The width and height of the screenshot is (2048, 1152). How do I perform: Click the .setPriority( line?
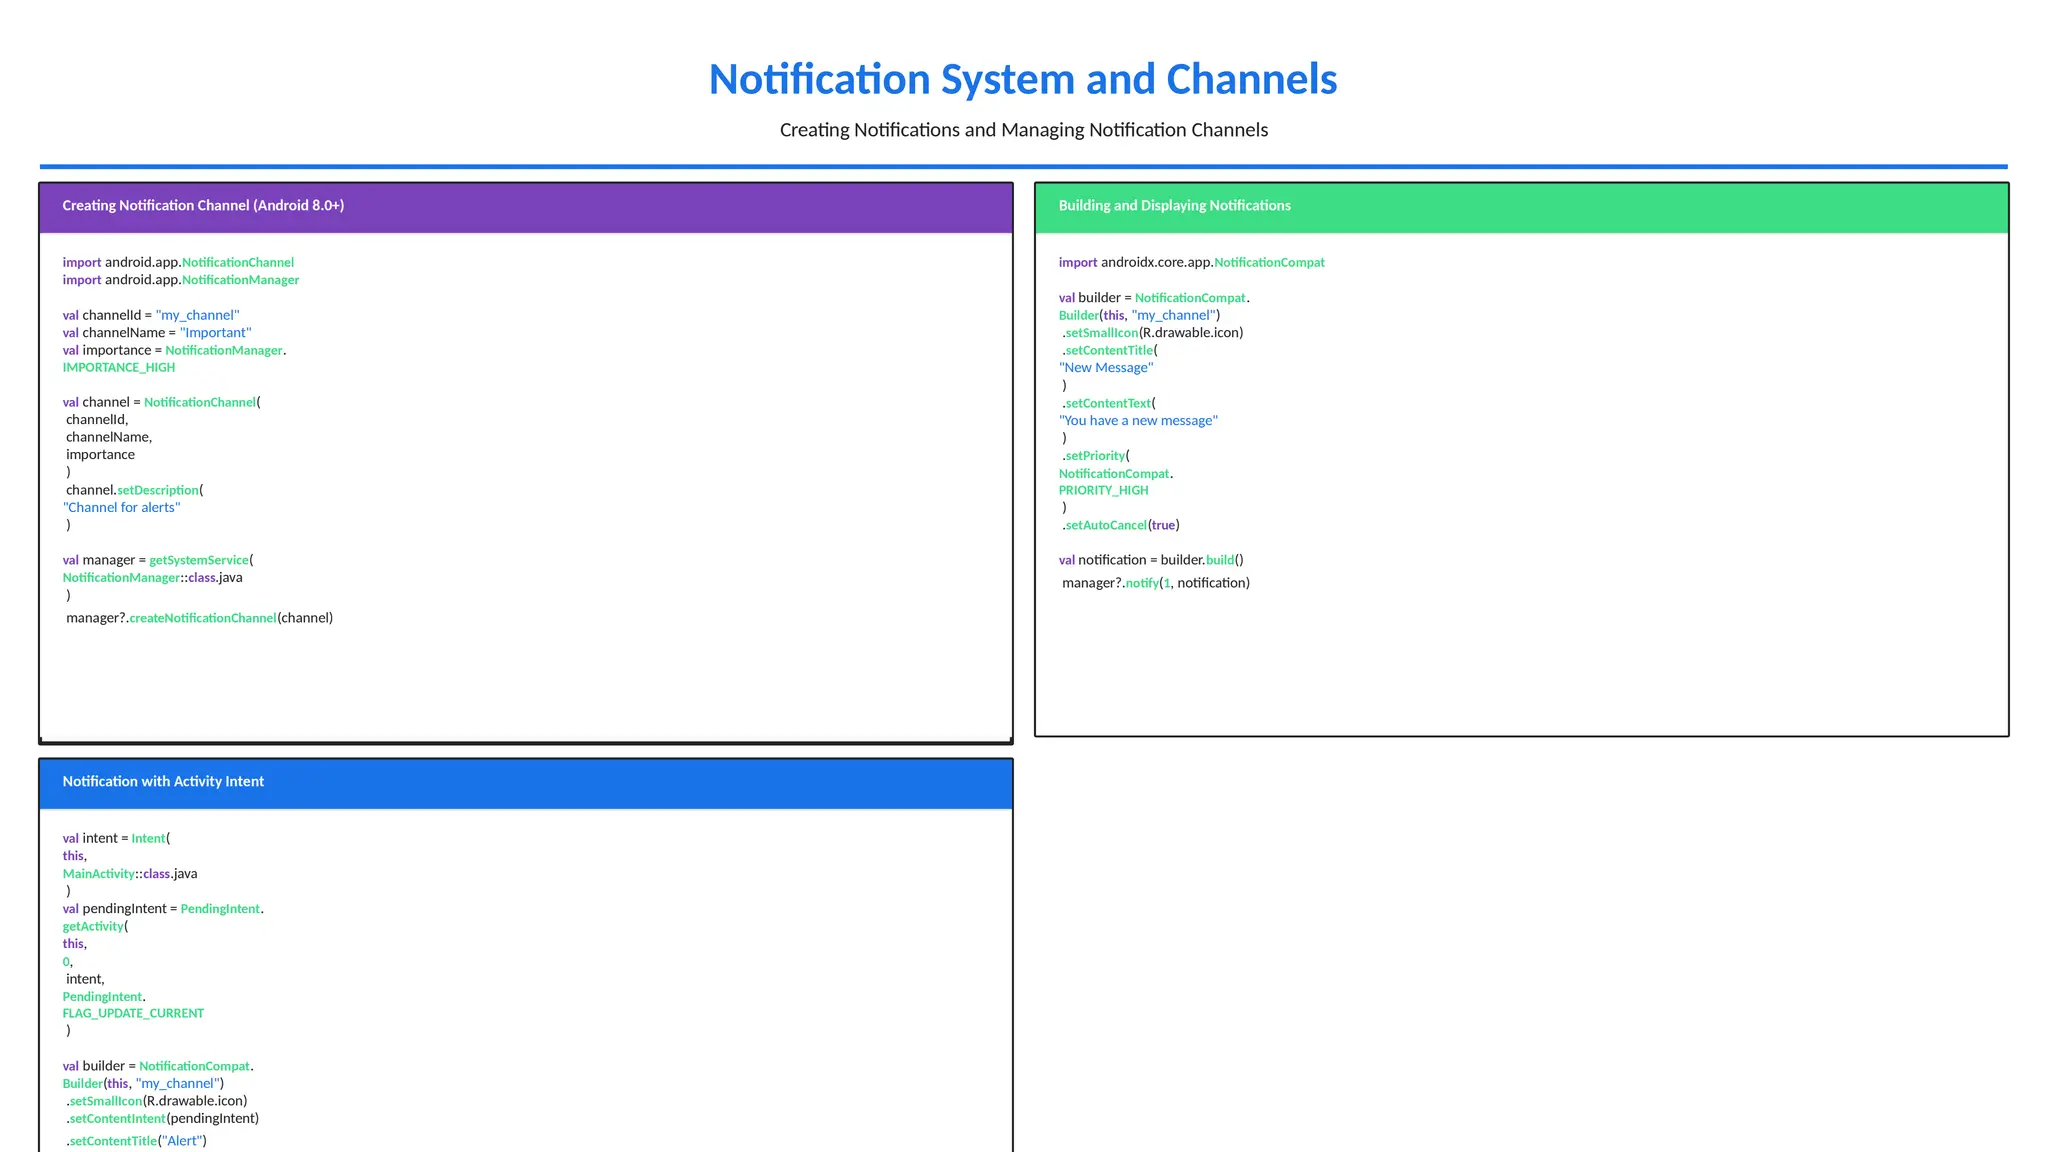click(x=1096, y=456)
